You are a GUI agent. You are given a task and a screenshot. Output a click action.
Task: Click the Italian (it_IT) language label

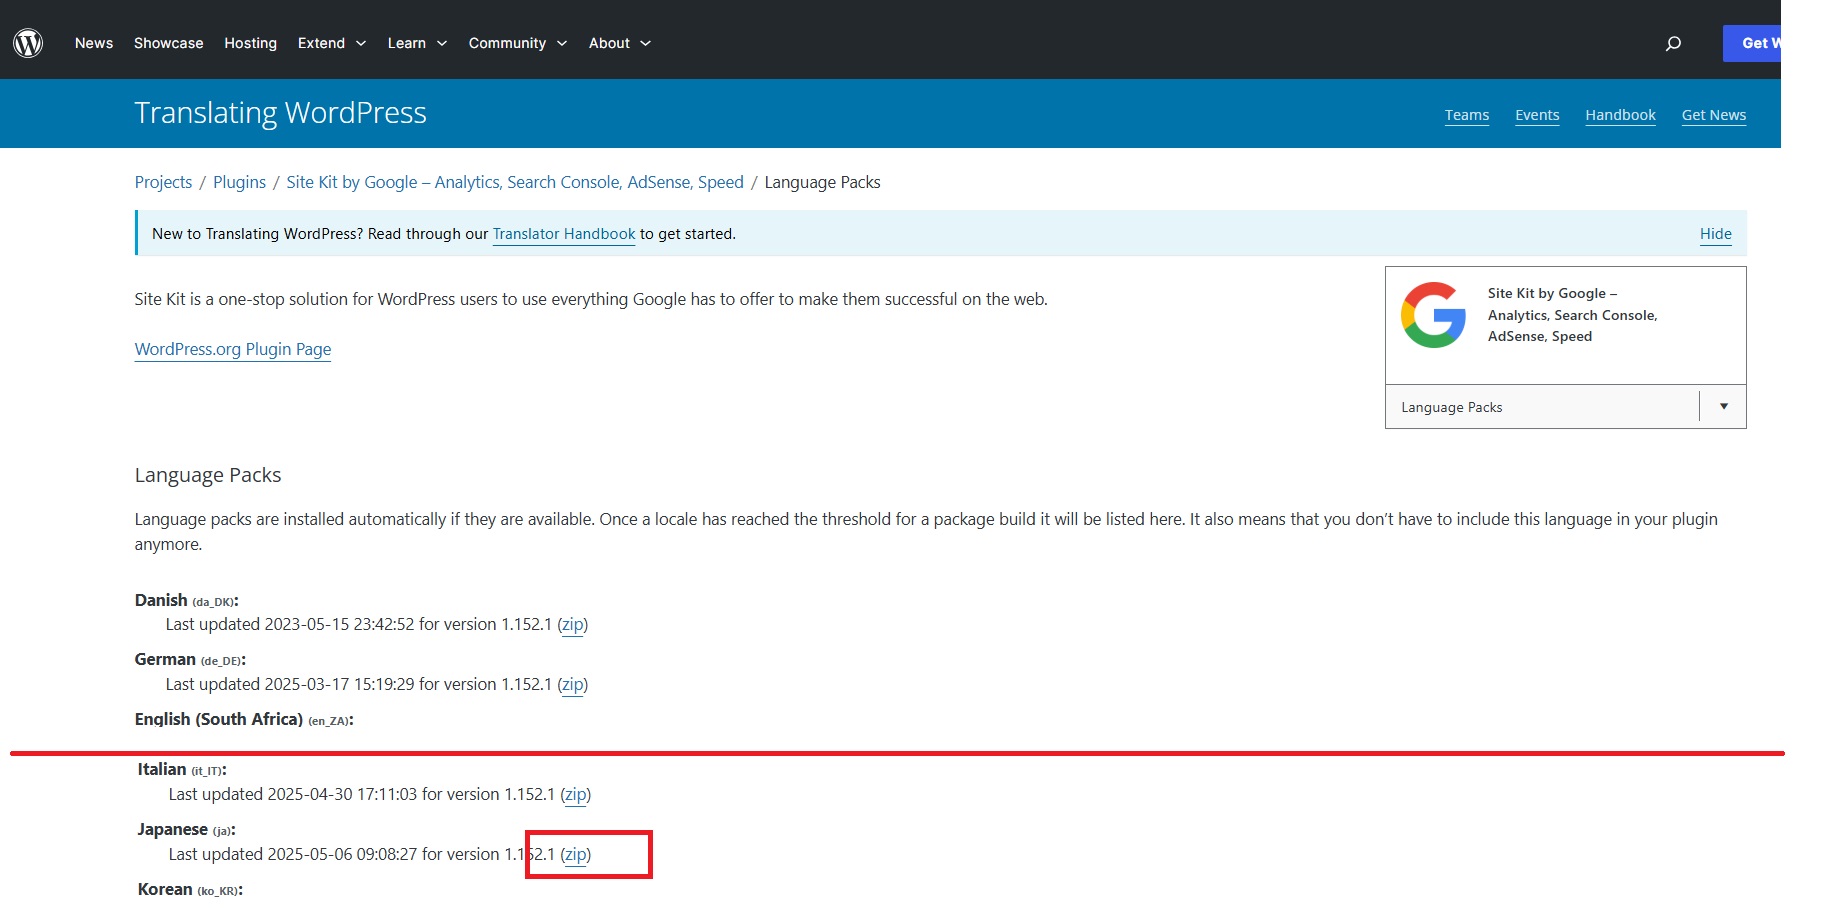coord(182,769)
